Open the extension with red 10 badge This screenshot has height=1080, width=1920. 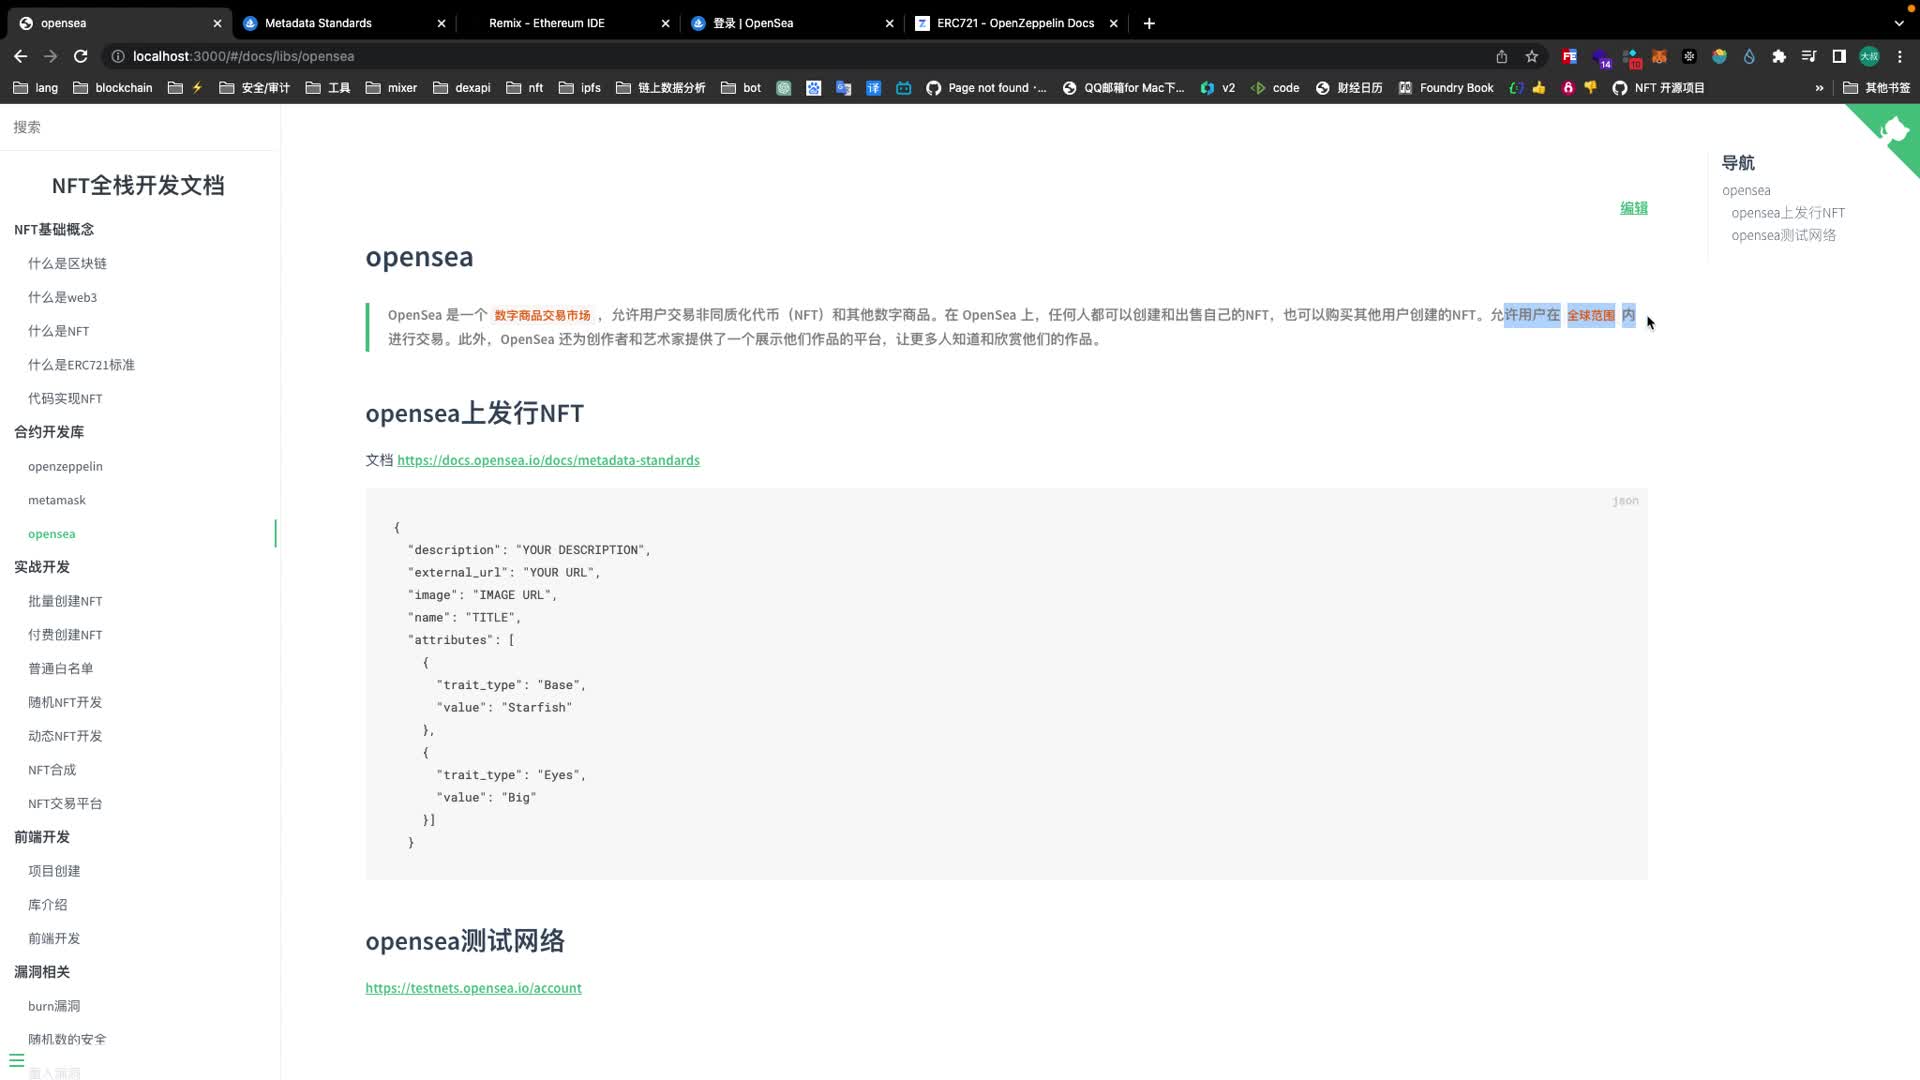pos(1631,58)
